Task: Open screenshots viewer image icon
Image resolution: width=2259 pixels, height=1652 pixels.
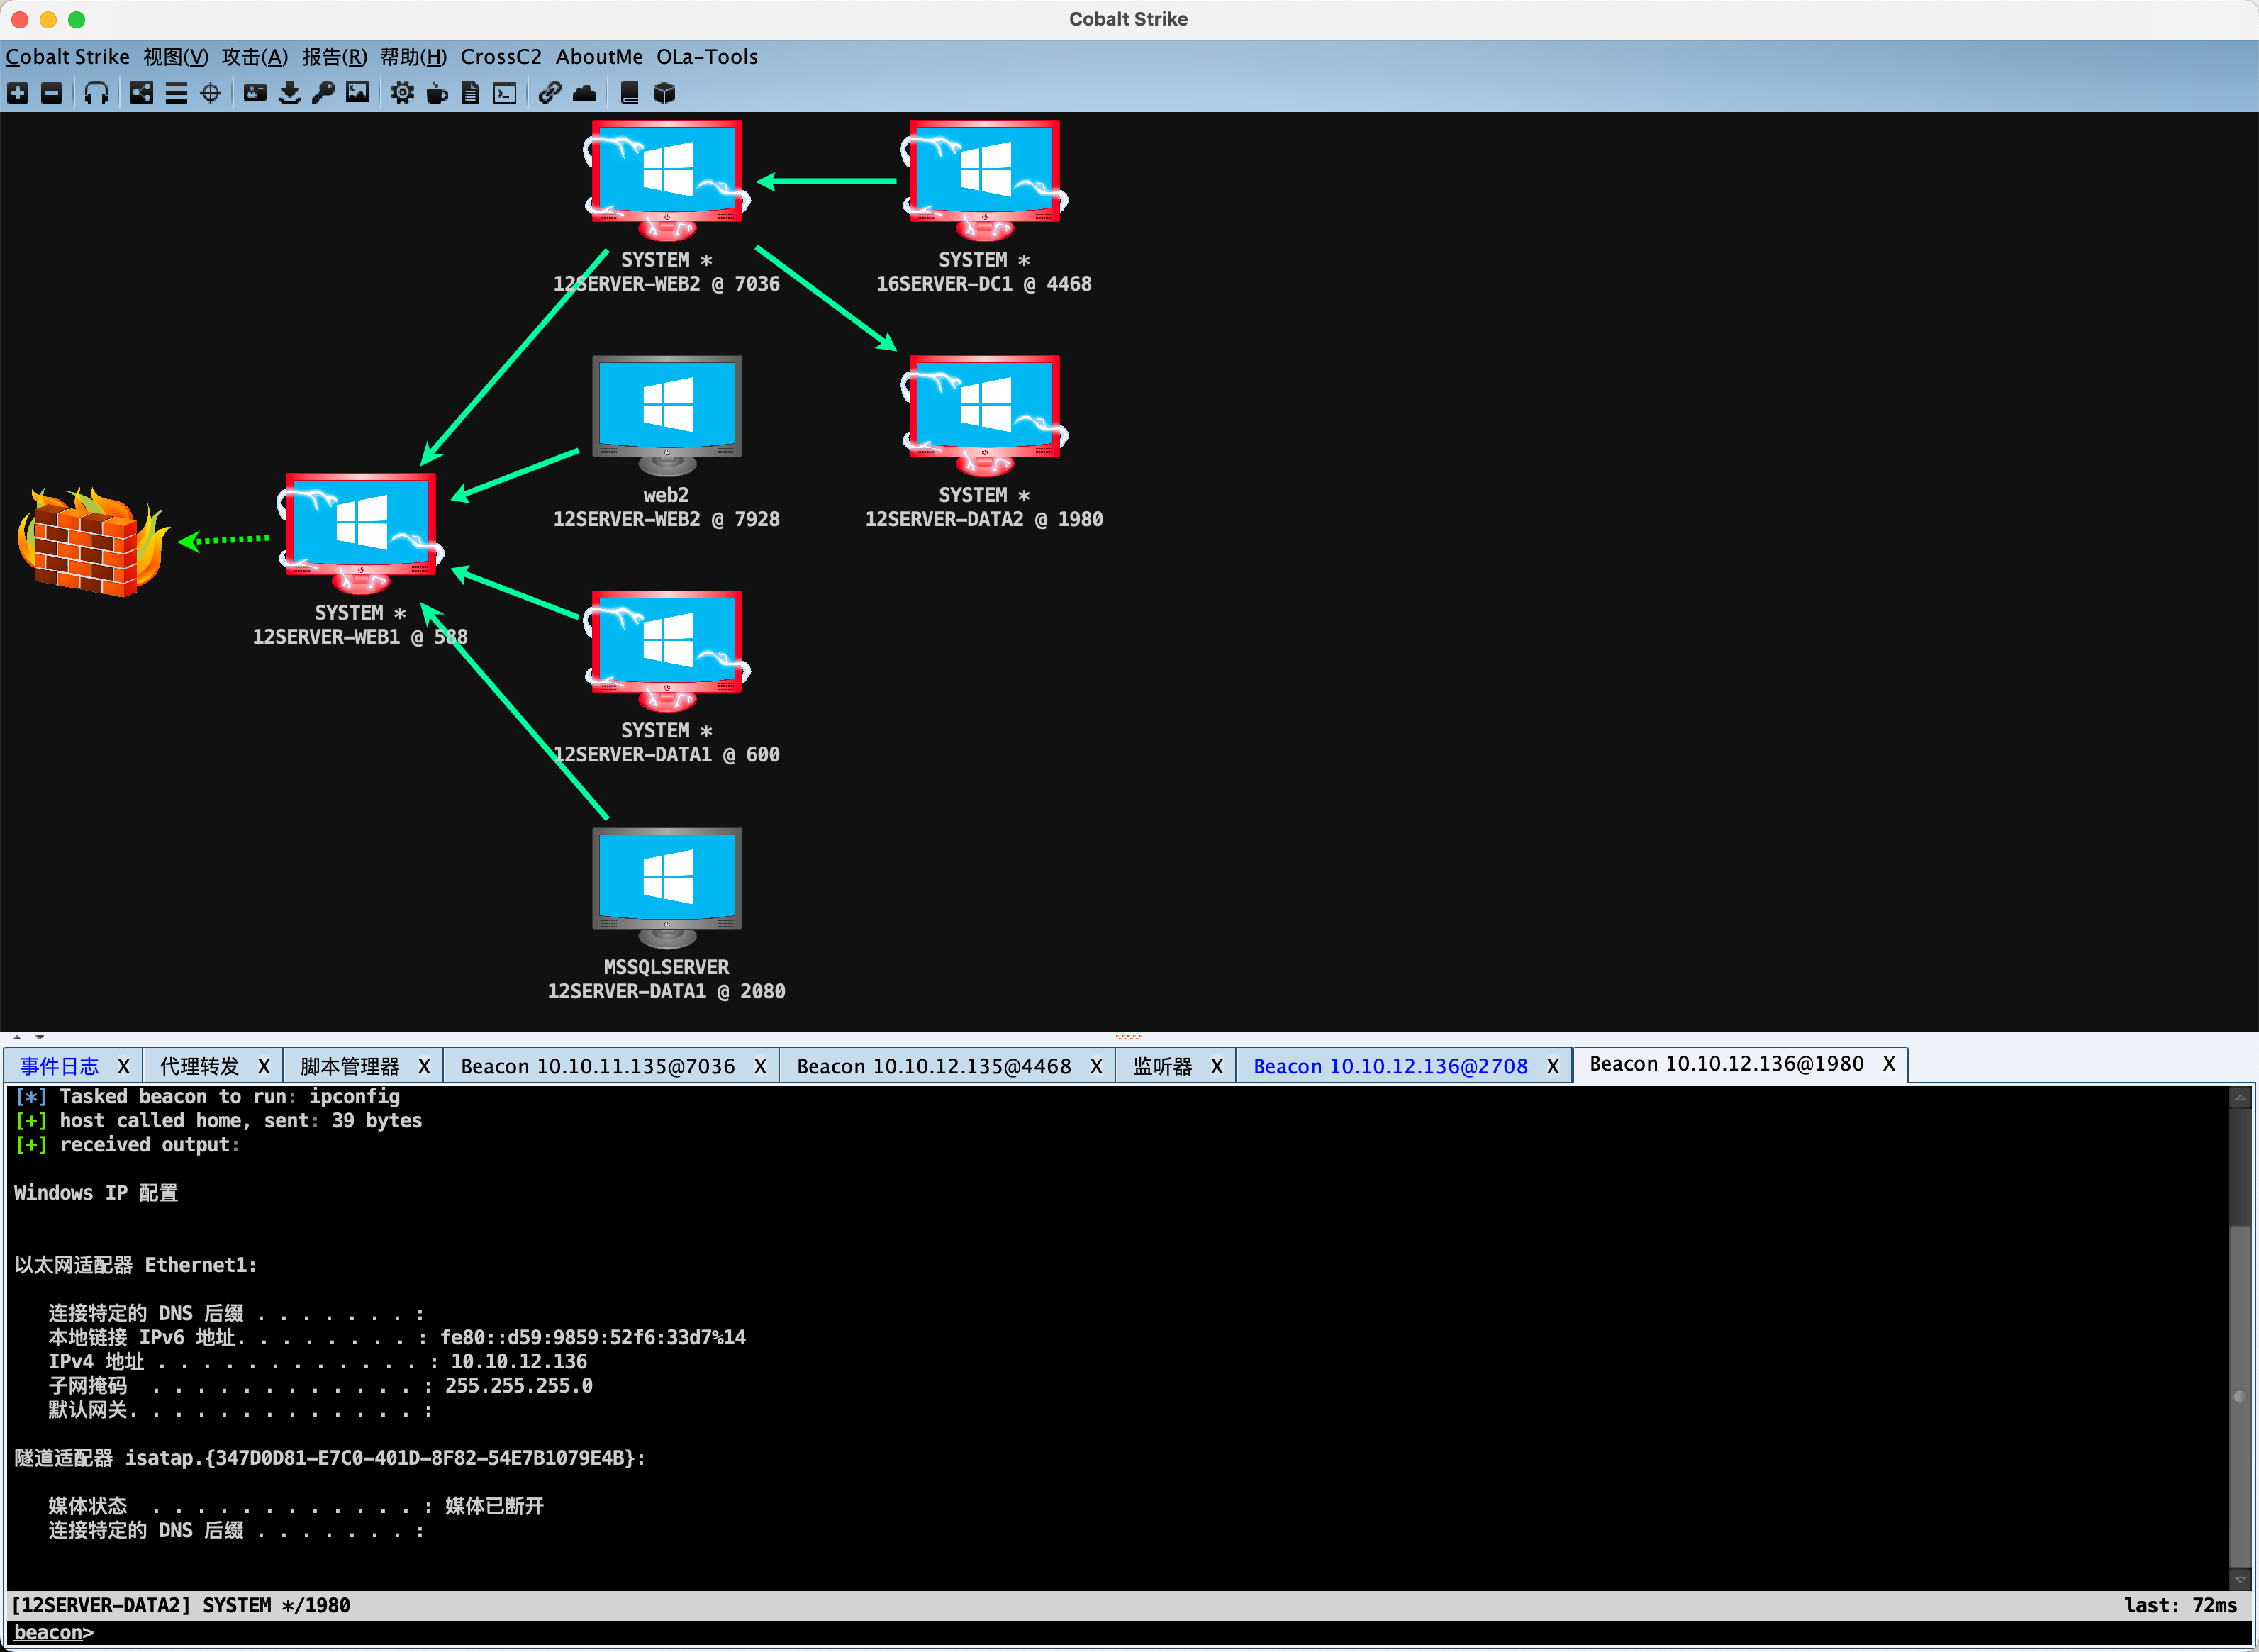Action: coord(357,93)
